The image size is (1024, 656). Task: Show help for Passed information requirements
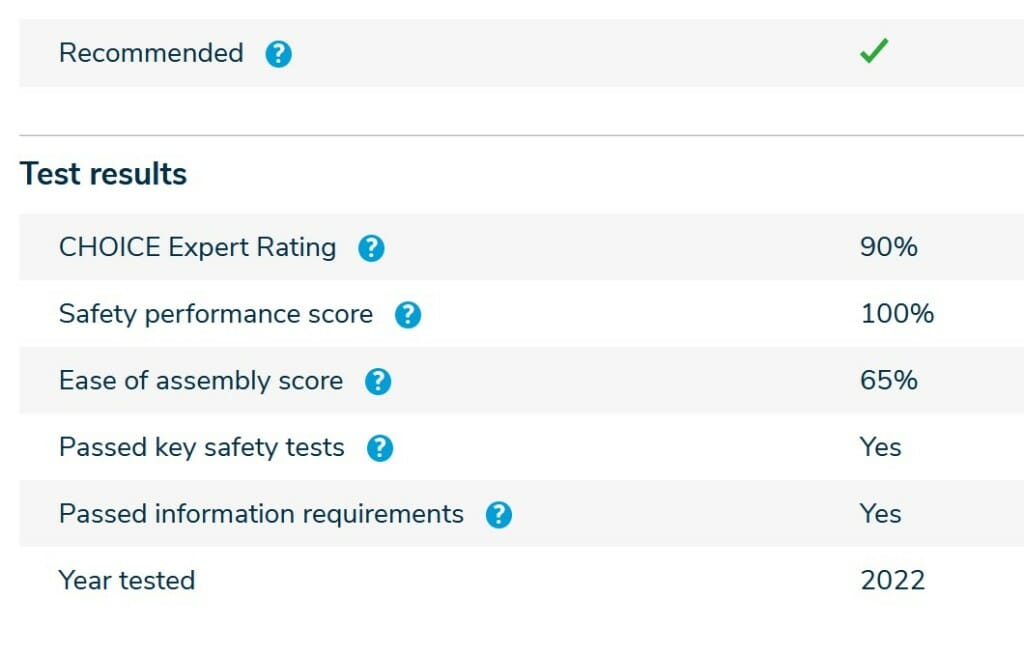[x=499, y=515]
